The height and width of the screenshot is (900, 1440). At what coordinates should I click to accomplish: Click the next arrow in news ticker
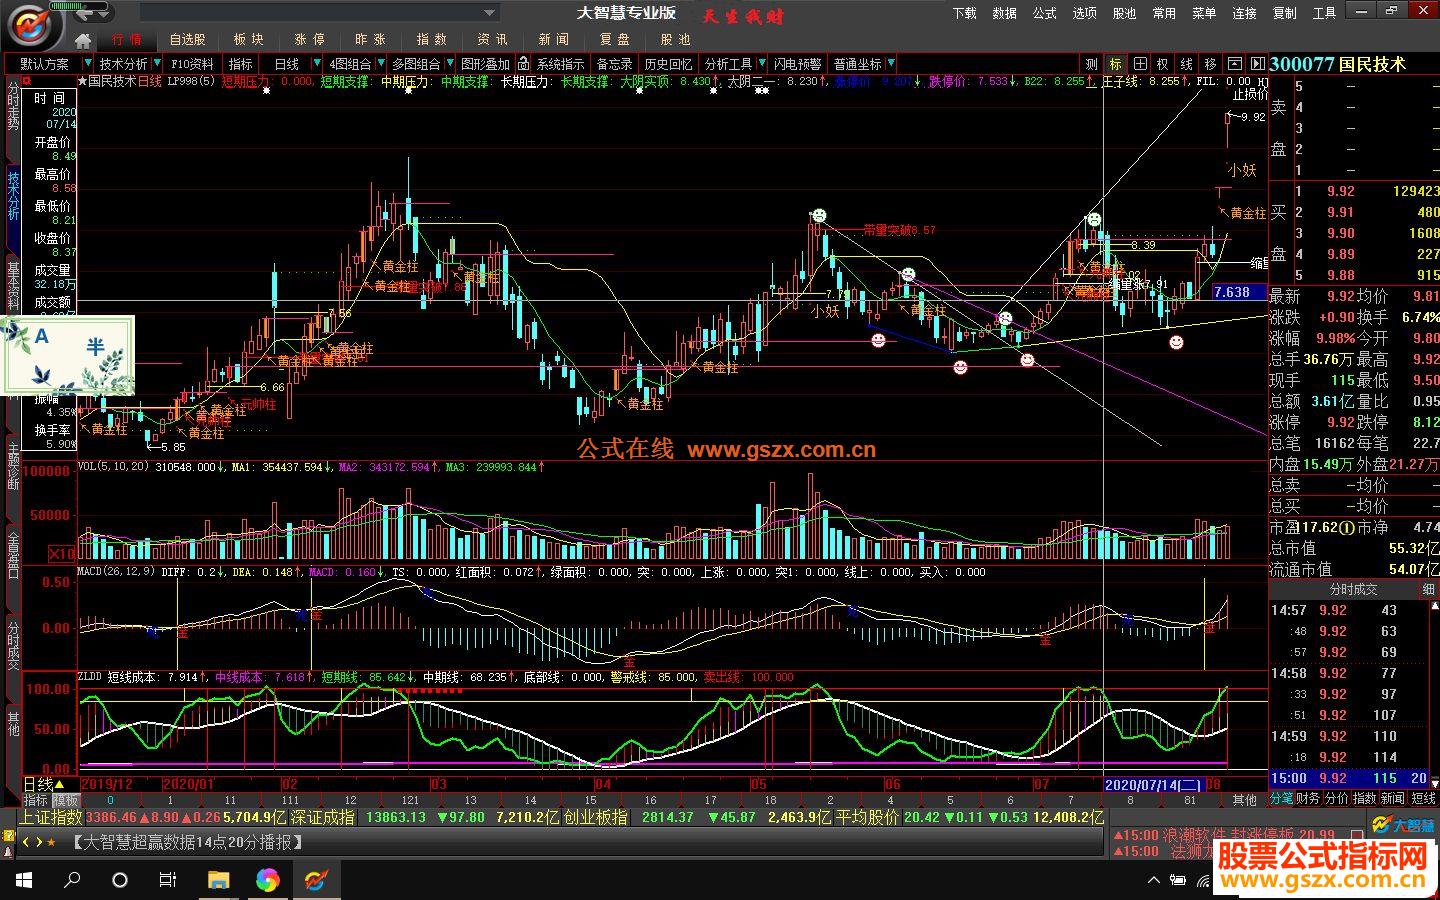pyautogui.click(x=38, y=842)
